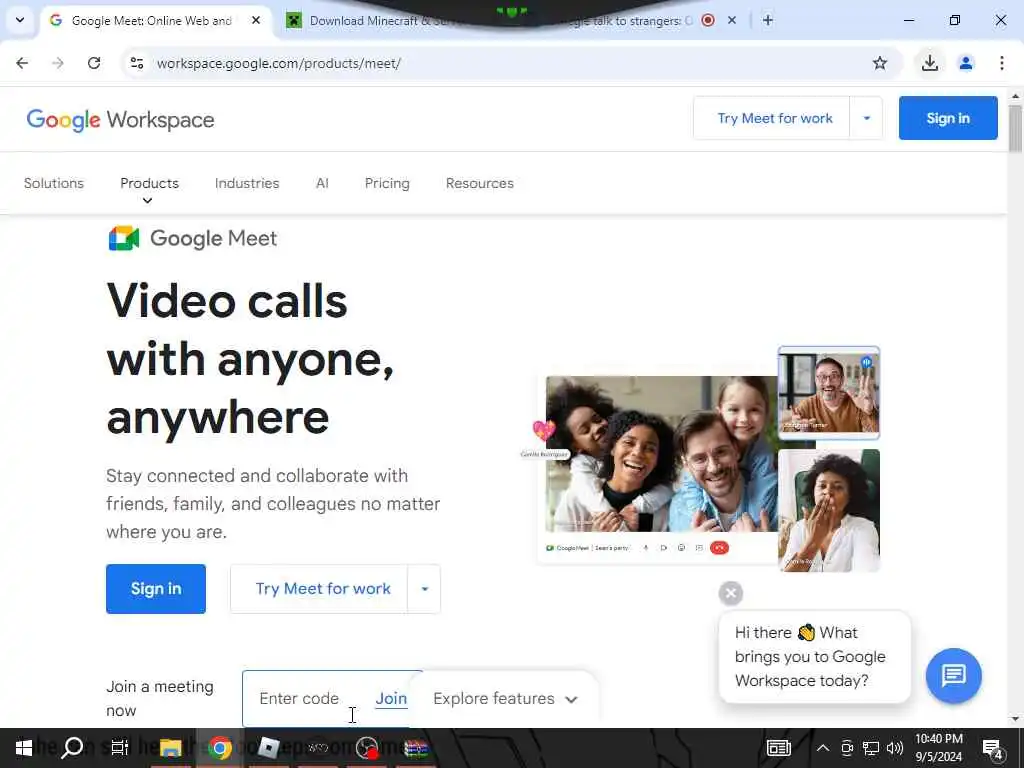Screen dimensions: 1024x768
Task: Open the blue chat bubble button
Action: coord(953,675)
